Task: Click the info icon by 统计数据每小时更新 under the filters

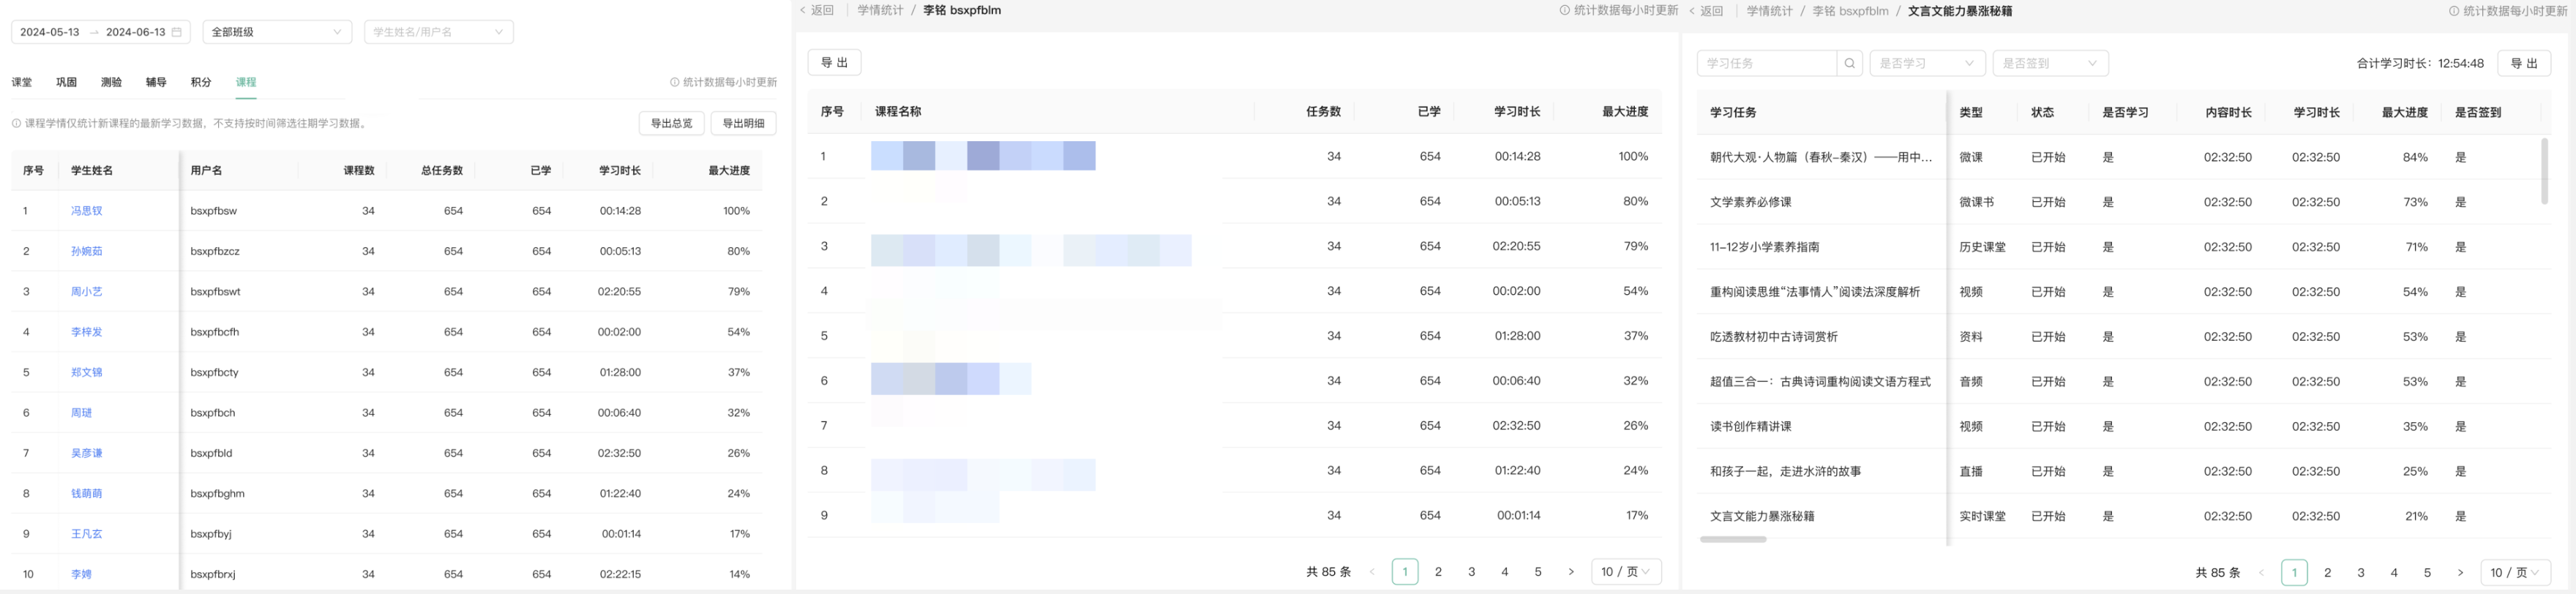Action: click(674, 83)
